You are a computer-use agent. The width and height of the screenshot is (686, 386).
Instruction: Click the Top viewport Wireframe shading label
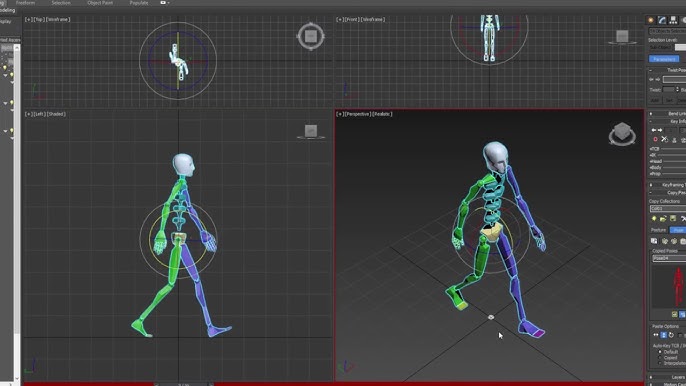58,19
